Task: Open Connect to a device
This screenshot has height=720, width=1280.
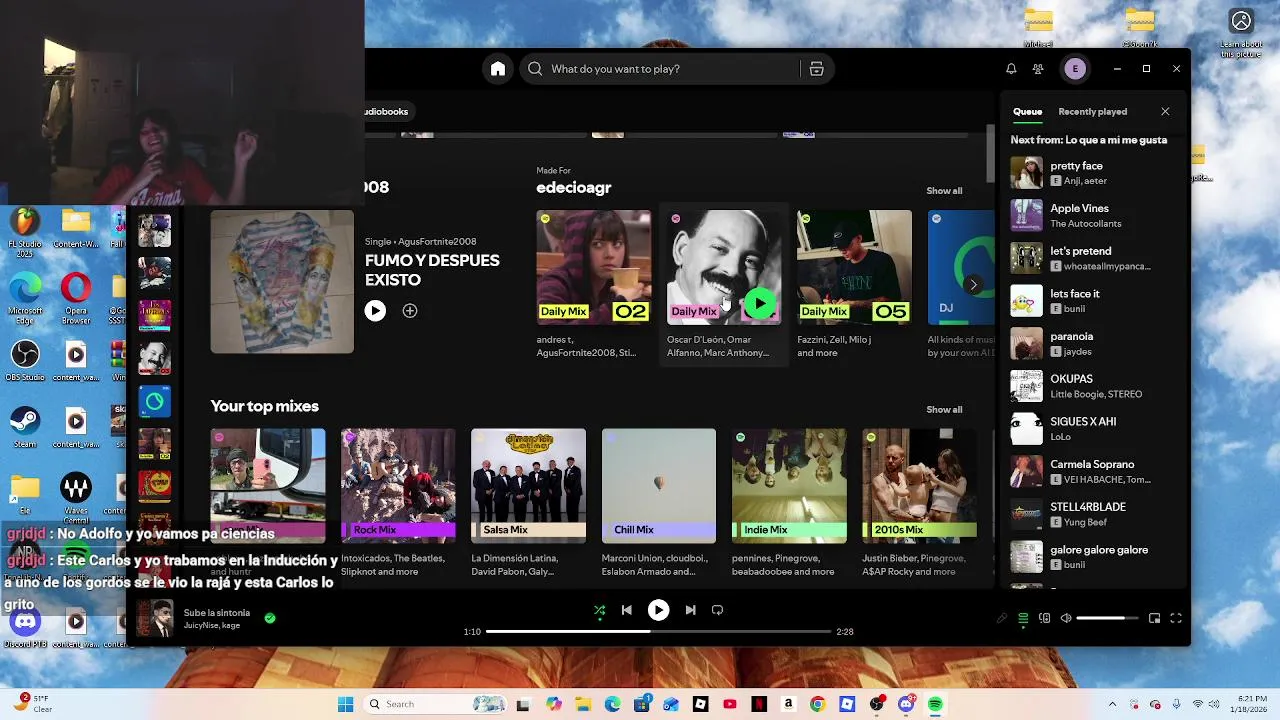Action: point(1045,618)
